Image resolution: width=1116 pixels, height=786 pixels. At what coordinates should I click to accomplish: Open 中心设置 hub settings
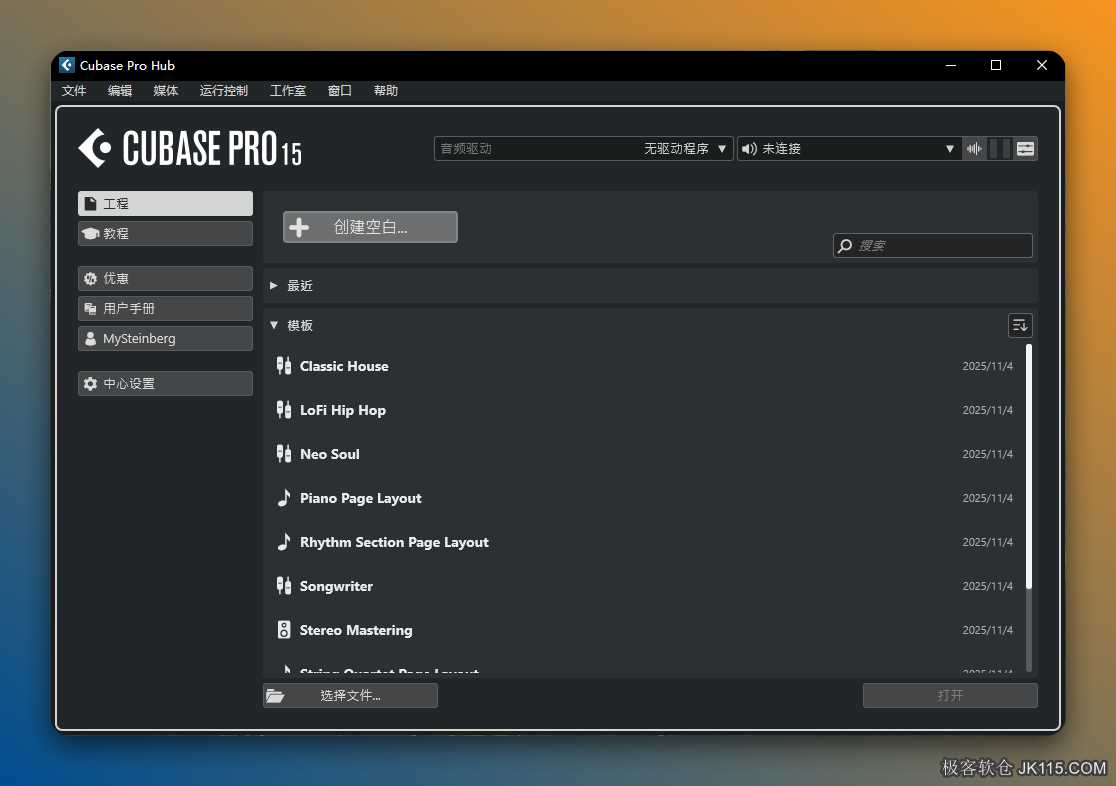165,384
